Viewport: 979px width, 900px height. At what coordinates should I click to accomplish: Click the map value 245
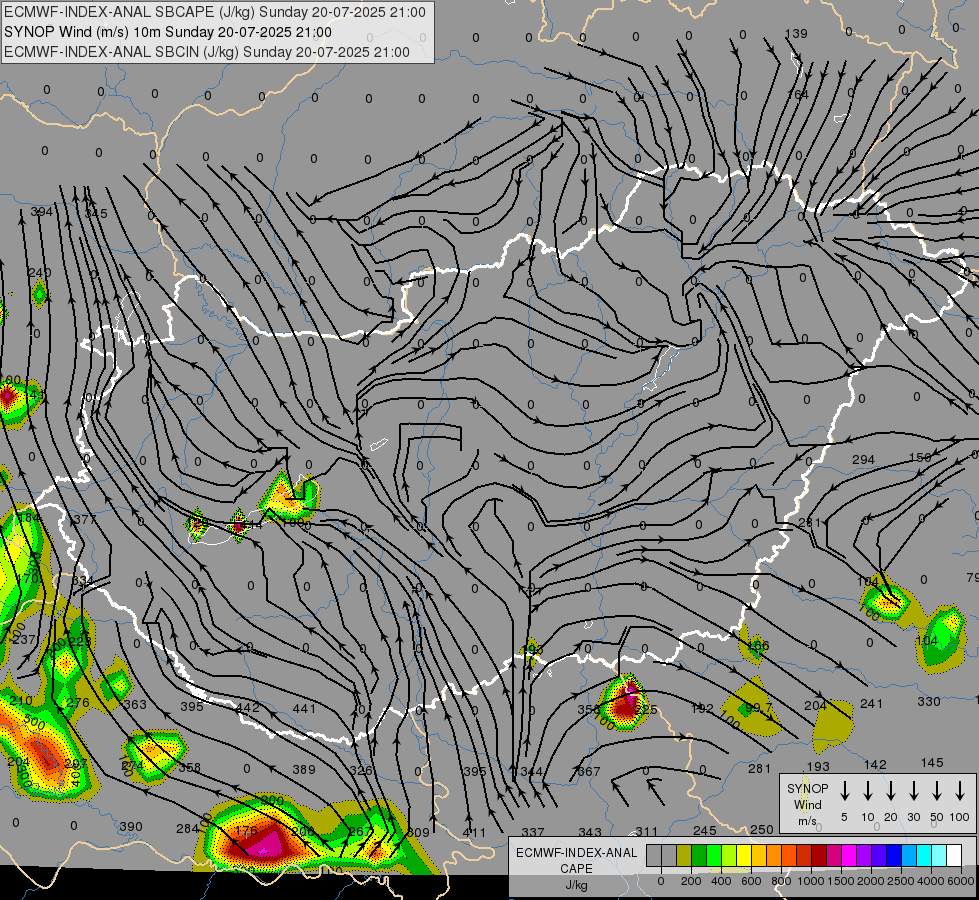(x=705, y=830)
